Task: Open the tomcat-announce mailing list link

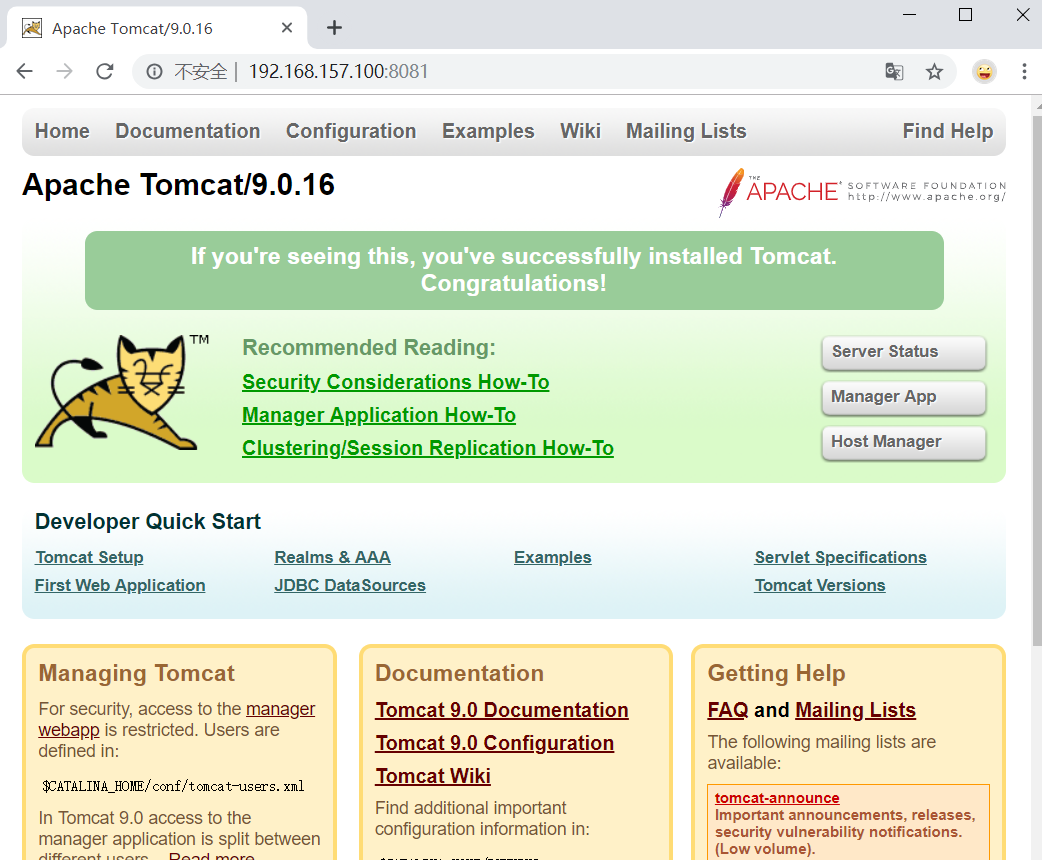Action: (777, 798)
